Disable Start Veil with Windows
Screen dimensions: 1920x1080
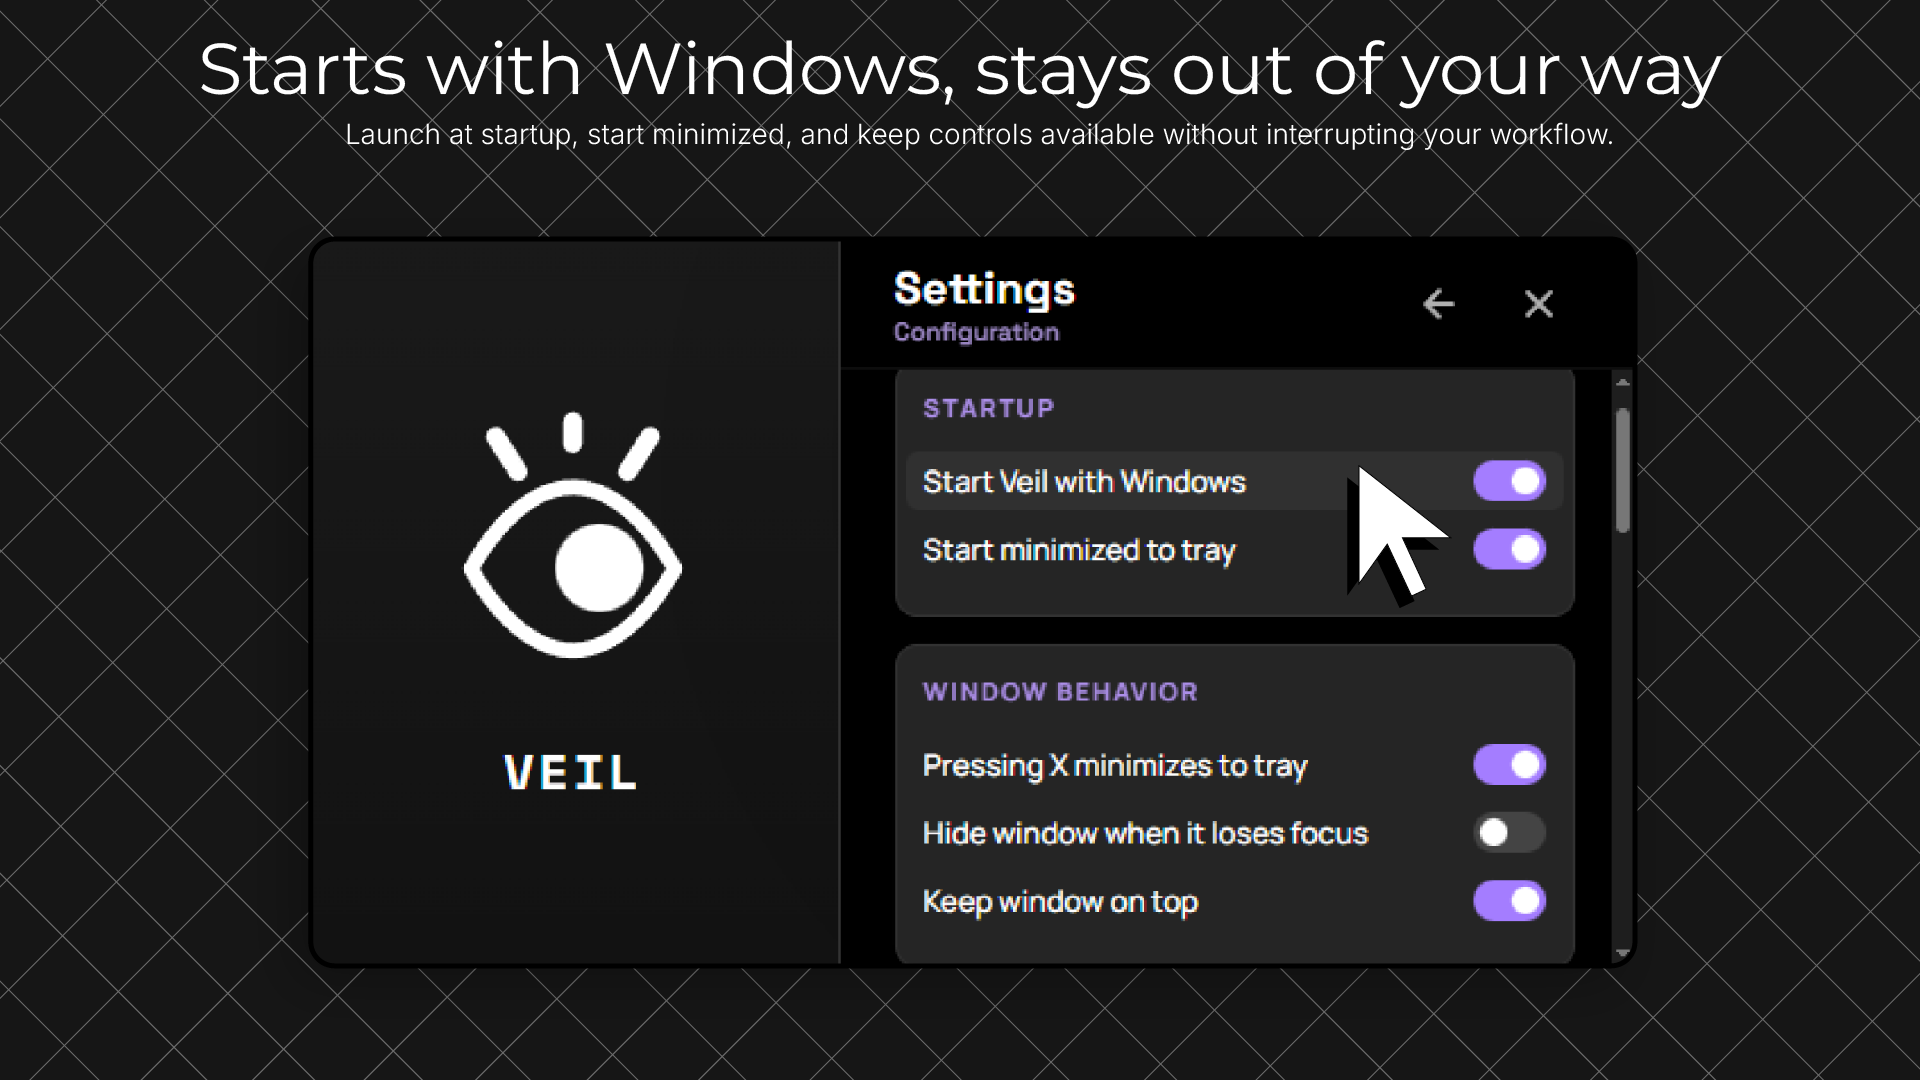click(x=1511, y=481)
